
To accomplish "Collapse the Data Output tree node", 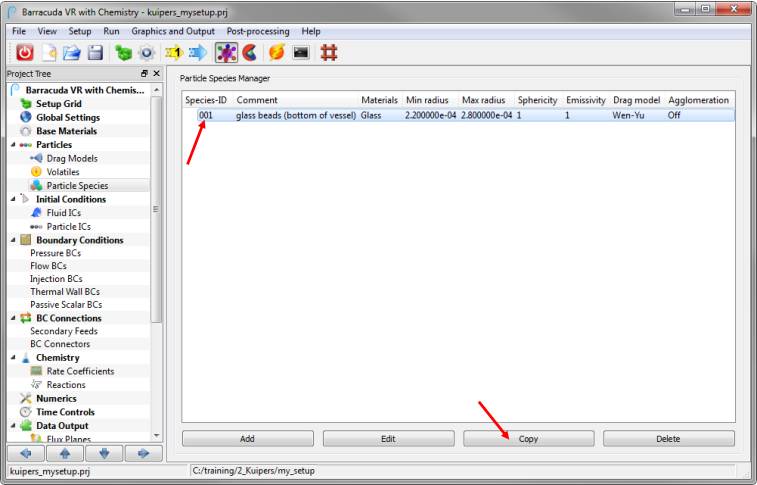I will pyautogui.click(x=13, y=426).
